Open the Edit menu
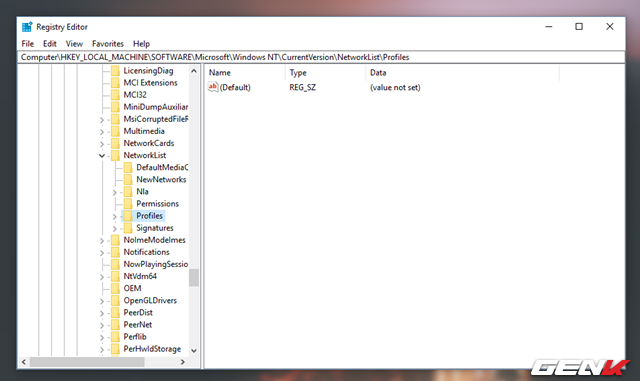 coord(50,44)
